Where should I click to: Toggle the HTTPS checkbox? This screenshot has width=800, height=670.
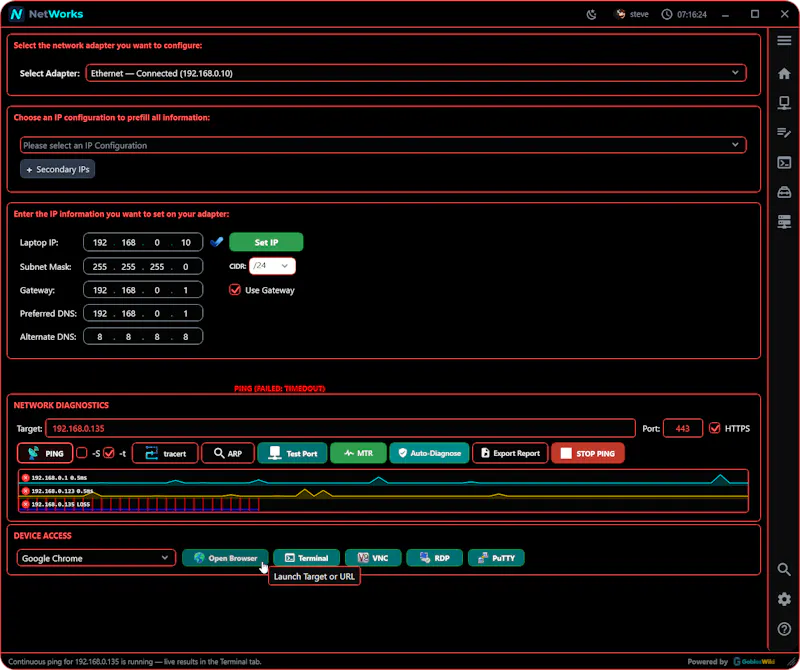click(x=715, y=428)
